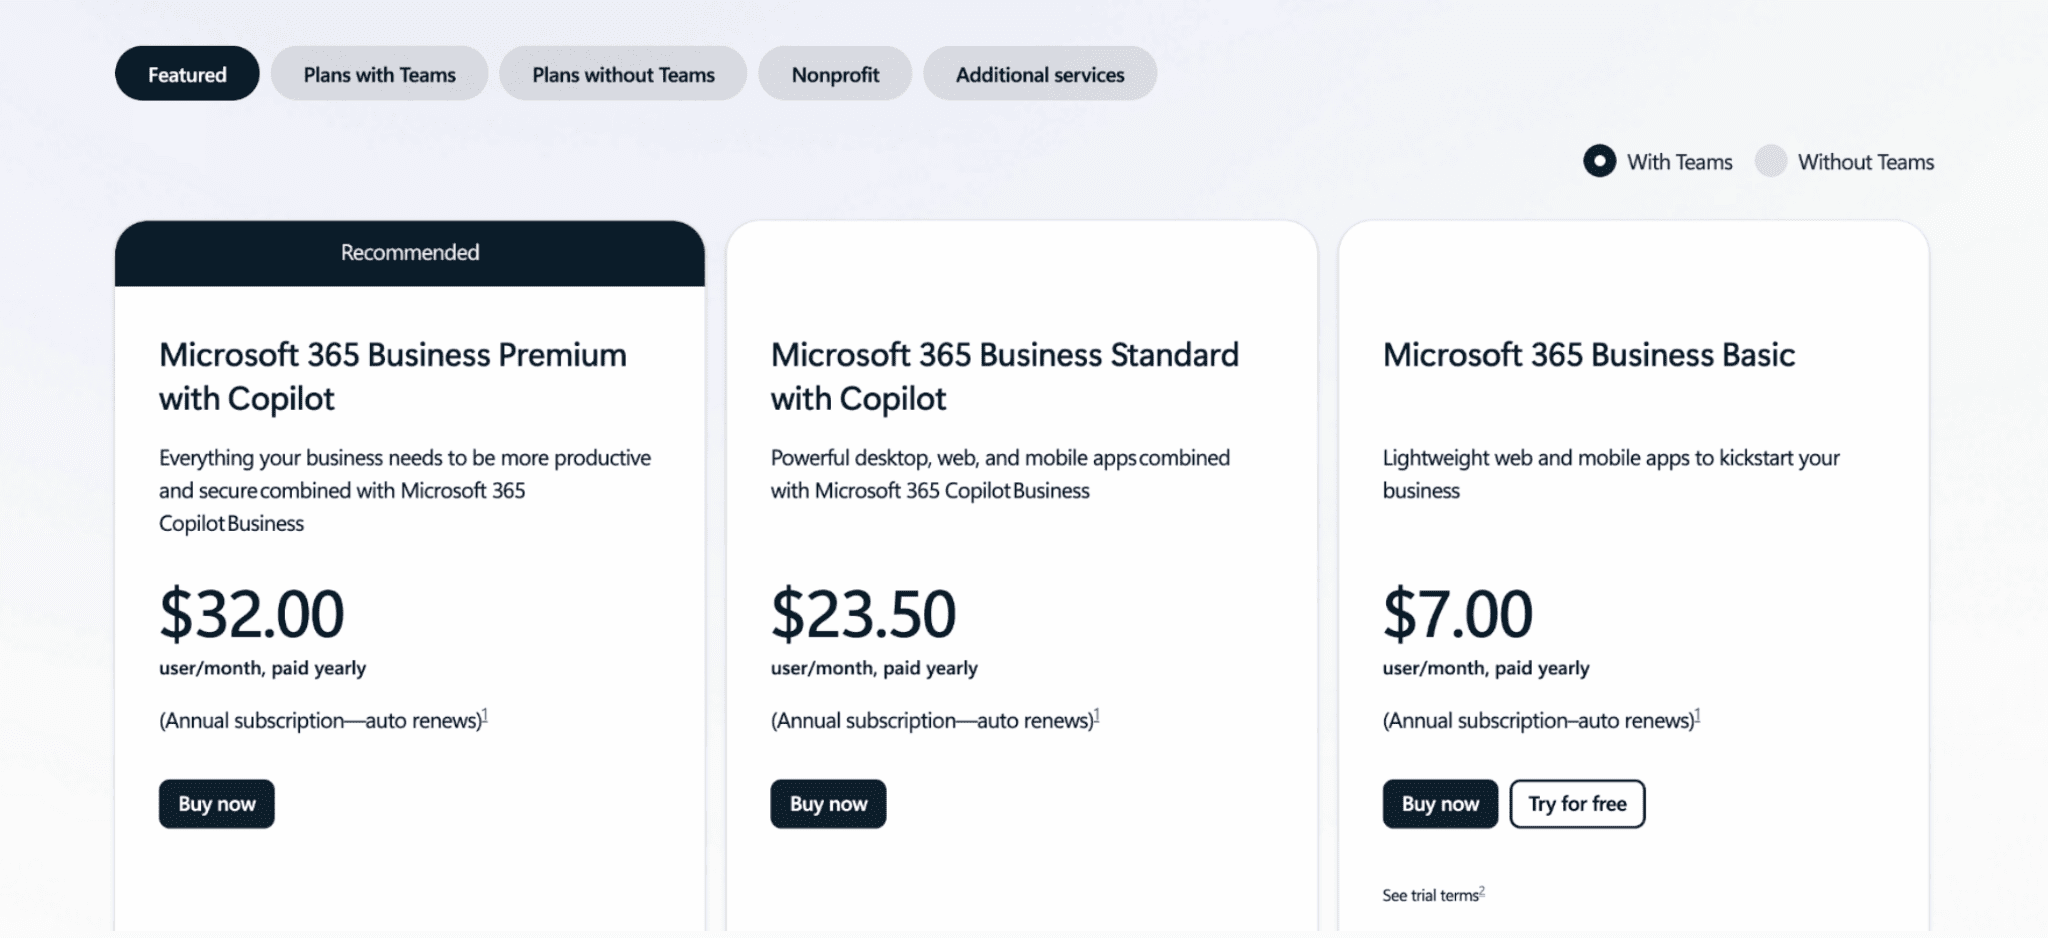Switch to Plans without Teams tab
The image size is (2048, 938).
[x=623, y=74]
